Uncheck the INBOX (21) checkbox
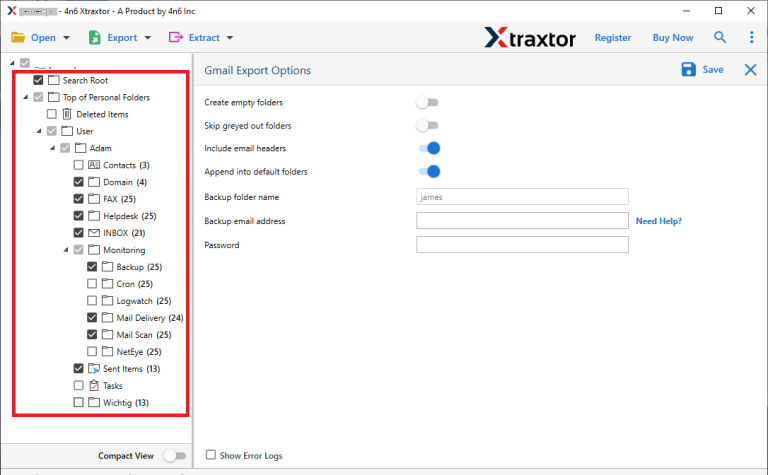Image resolution: width=768 pixels, height=475 pixels. [78, 233]
